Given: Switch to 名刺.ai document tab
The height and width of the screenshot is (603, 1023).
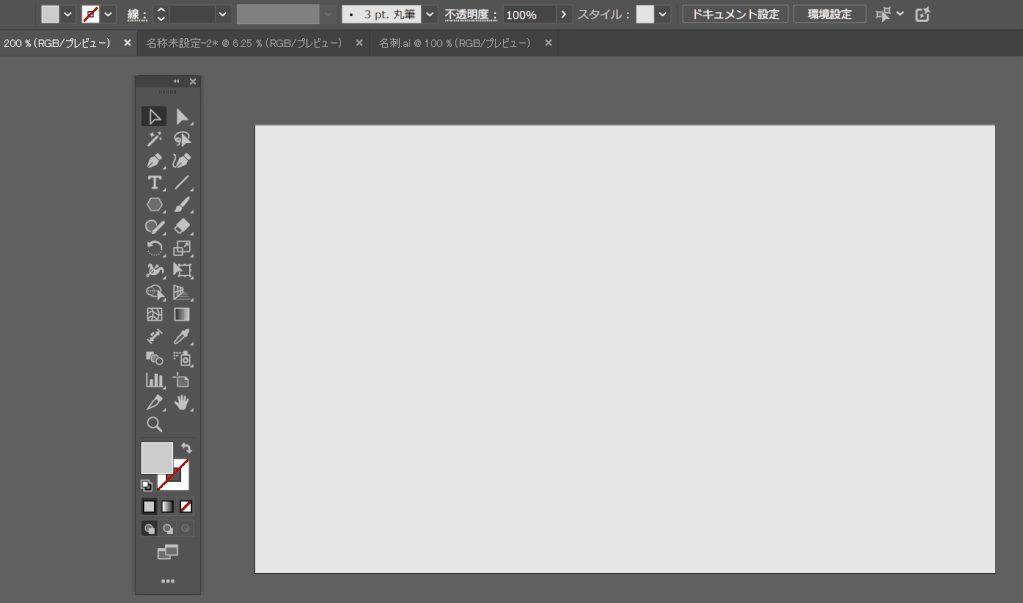Looking at the screenshot, I should point(455,43).
